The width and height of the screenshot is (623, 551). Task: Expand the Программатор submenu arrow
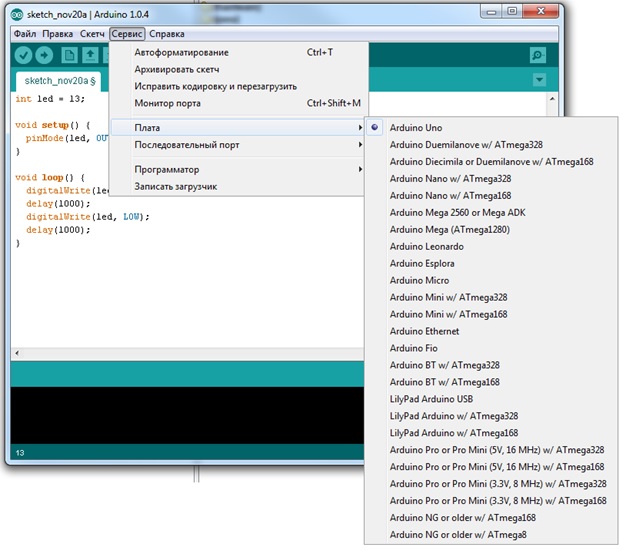tap(360, 169)
